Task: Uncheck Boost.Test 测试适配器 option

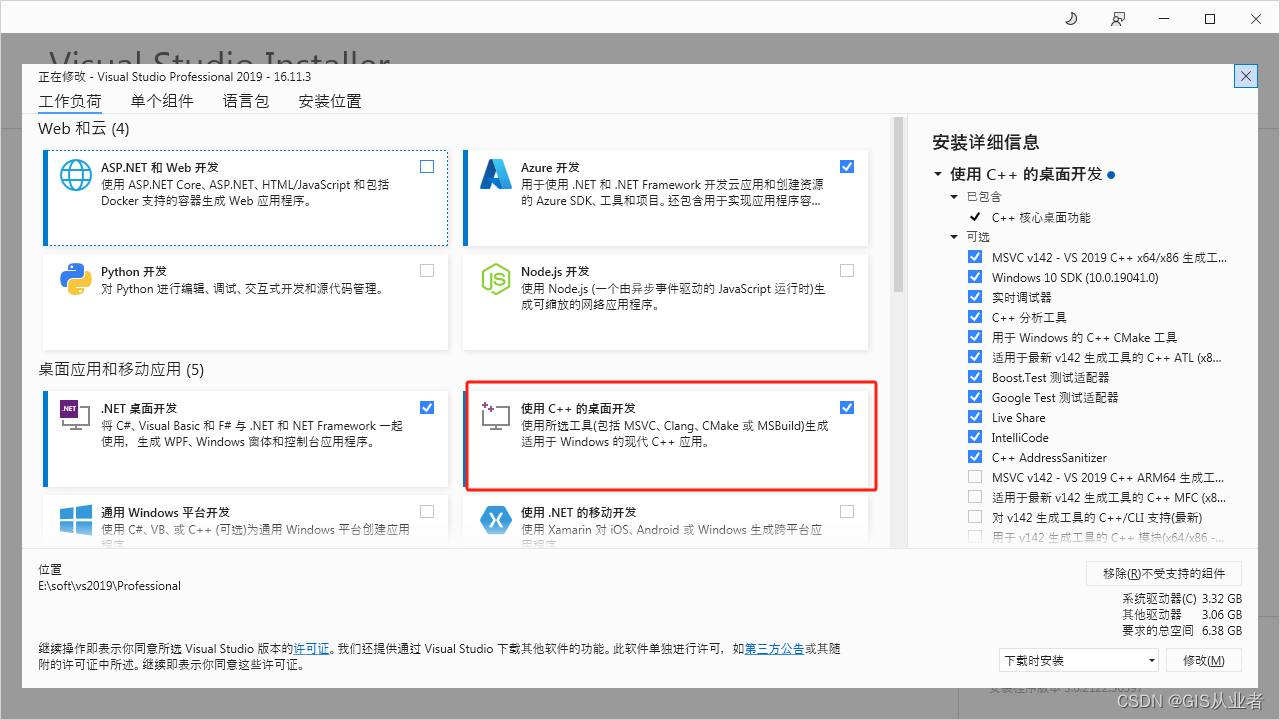Action: point(975,377)
